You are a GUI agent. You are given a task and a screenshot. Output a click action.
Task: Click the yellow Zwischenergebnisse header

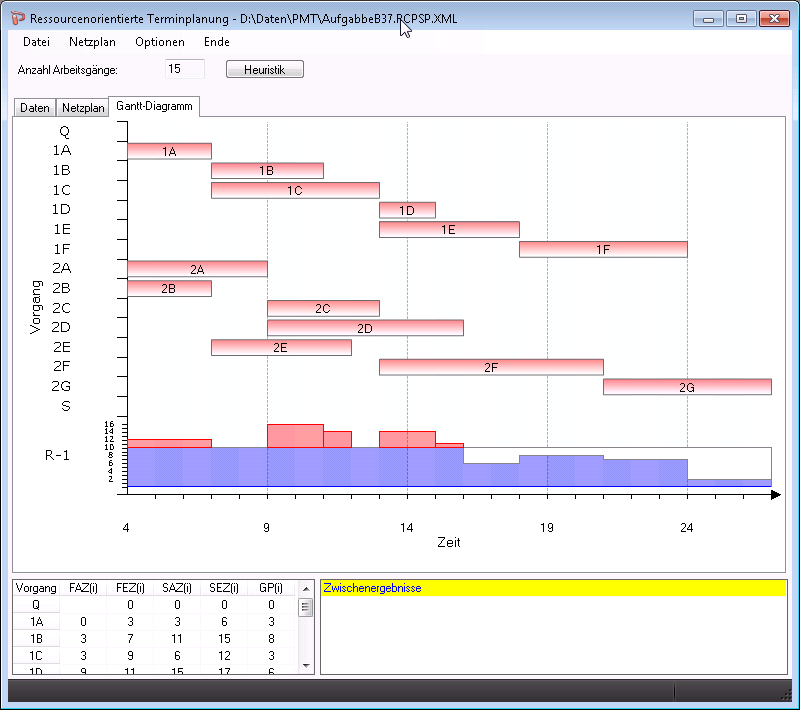coord(553,588)
